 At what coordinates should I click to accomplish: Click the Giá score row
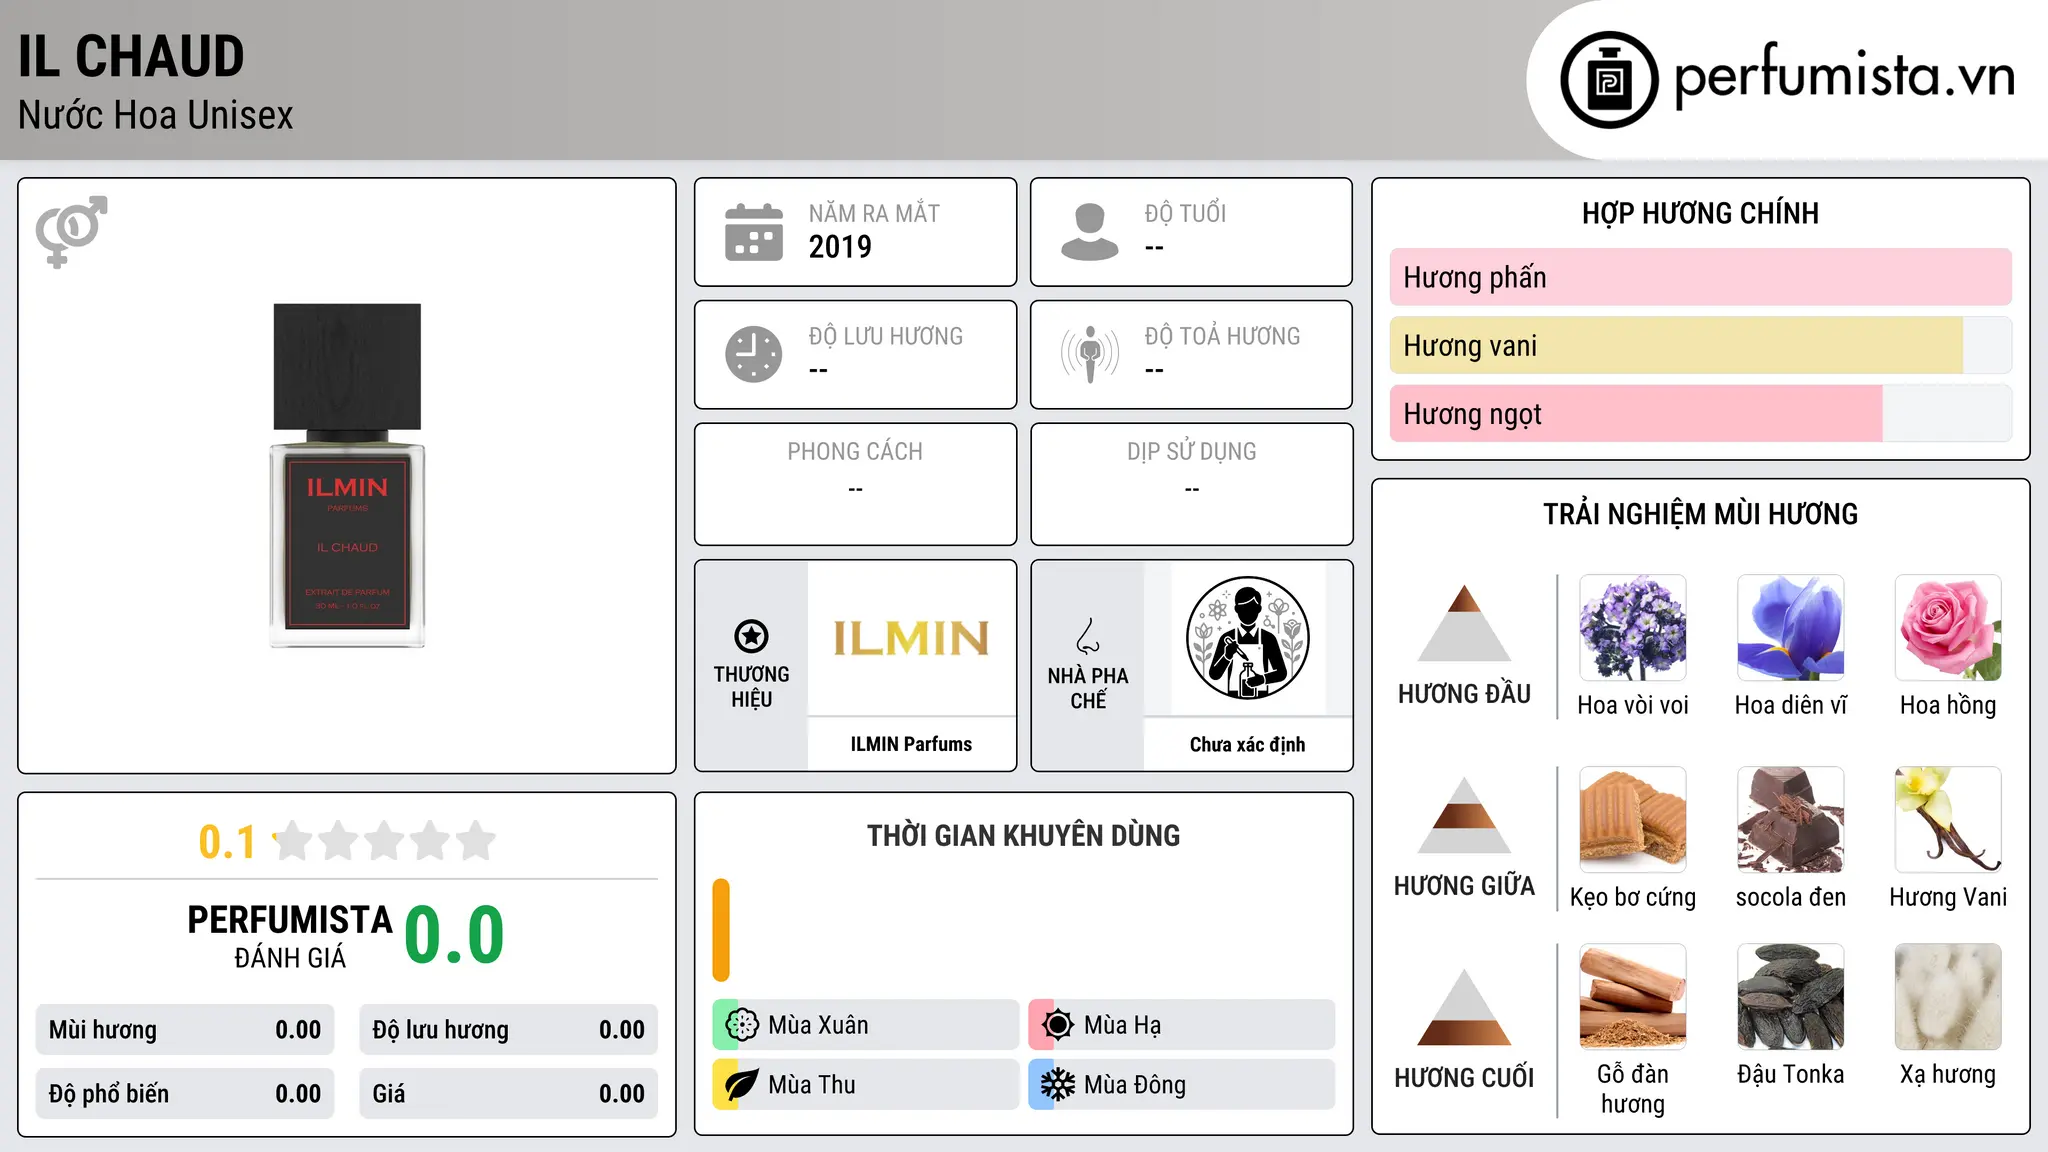pyautogui.click(x=508, y=1094)
